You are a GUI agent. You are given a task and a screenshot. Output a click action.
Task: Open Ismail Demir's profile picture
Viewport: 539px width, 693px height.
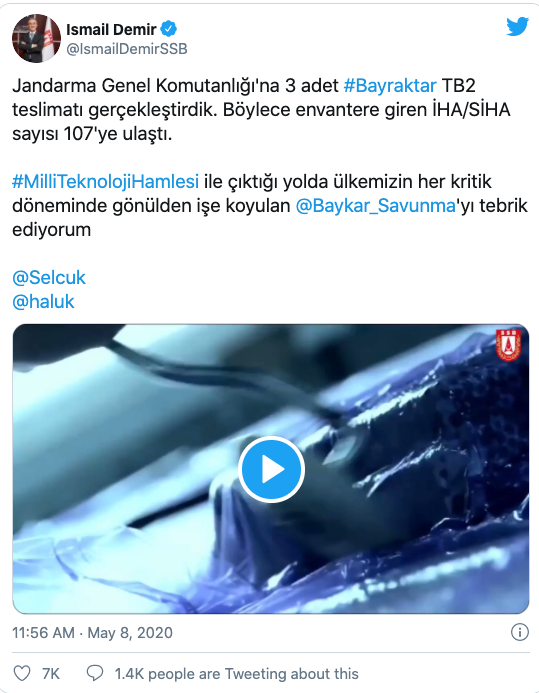[x=36, y=38]
